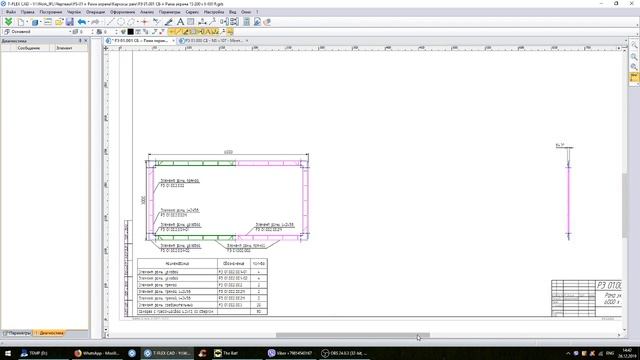Viewport: 640px width, 360px height.
Task: Open the Правка menu
Action: tap(27, 12)
